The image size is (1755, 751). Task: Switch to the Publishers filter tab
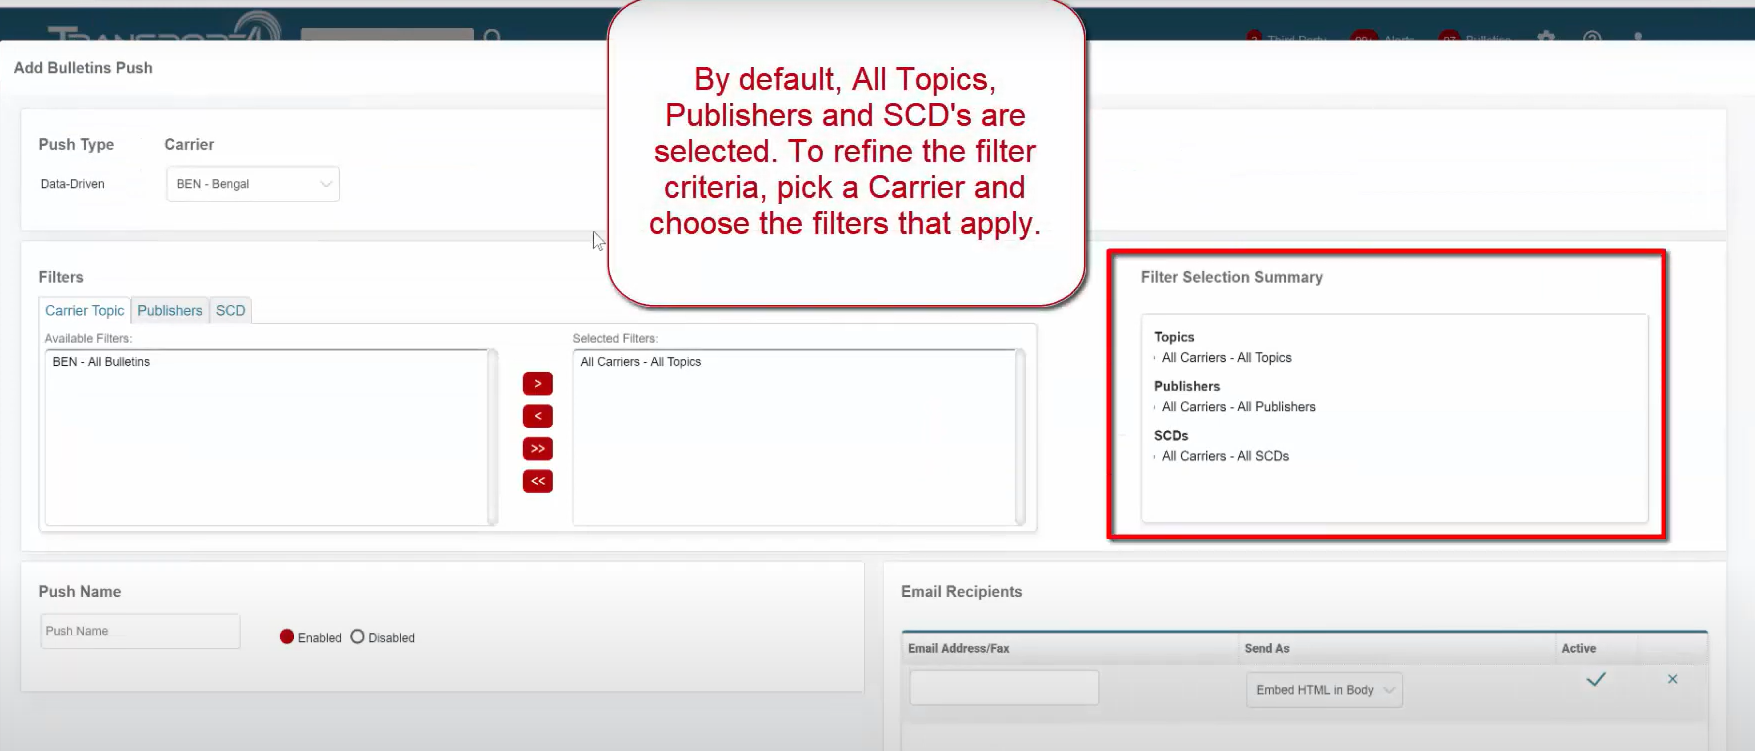pos(170,311)
